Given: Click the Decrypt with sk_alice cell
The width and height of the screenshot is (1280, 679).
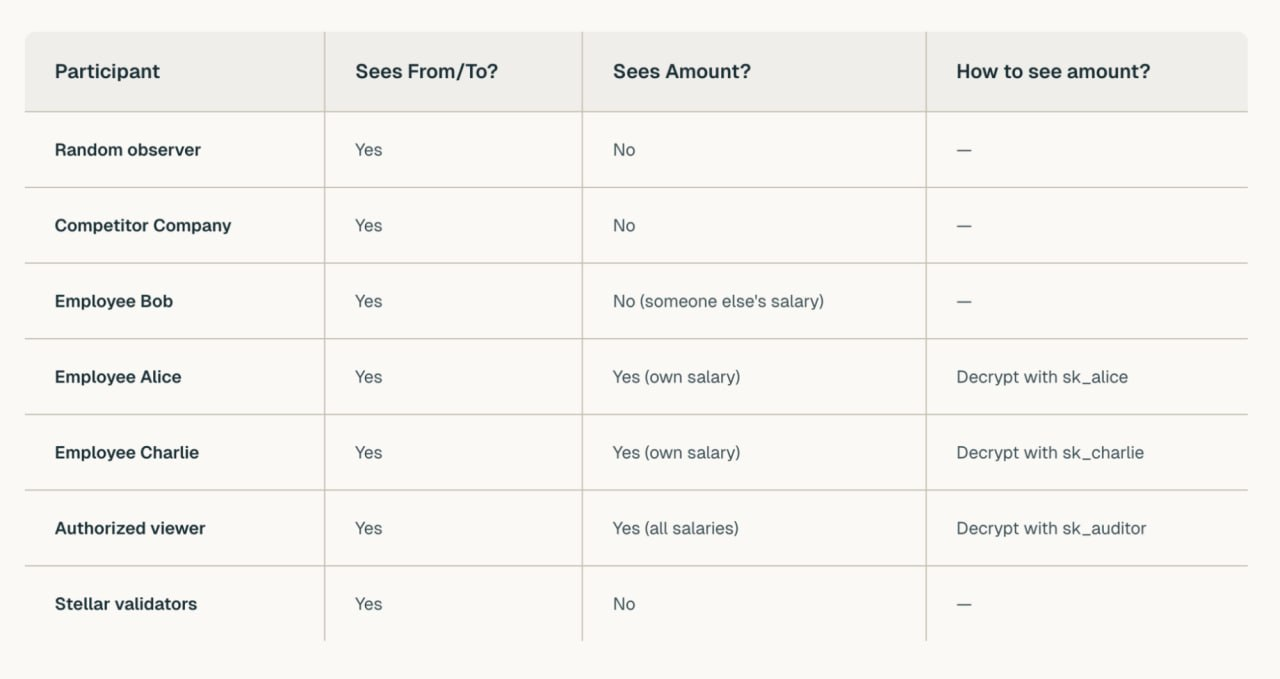Looking at the screenshot, I should pyautogui.click(x=1042, y=377).
